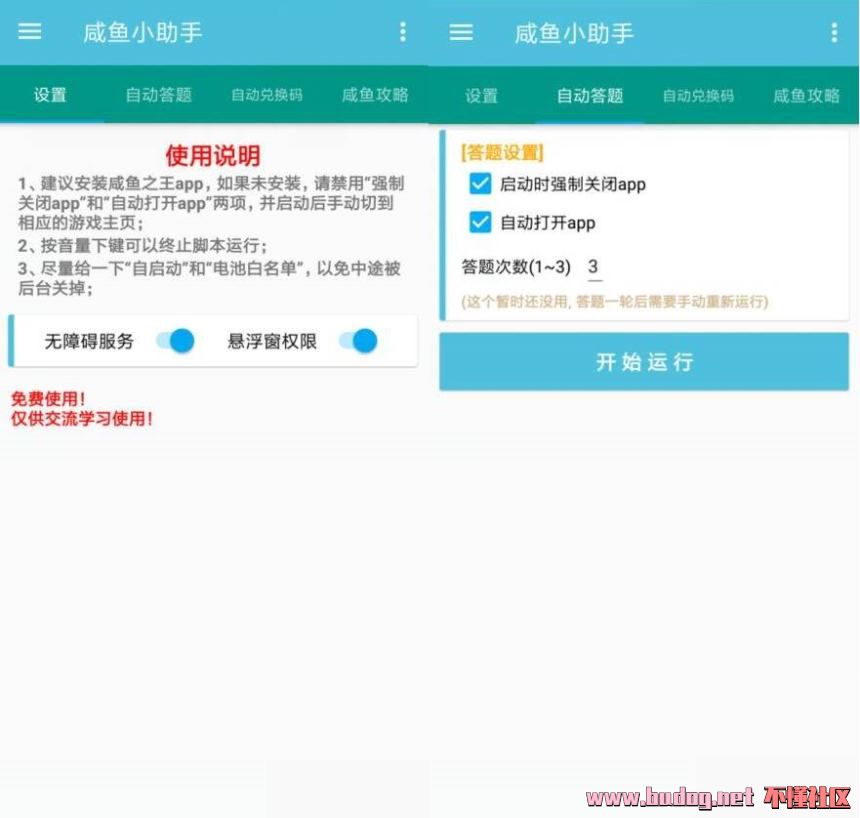Switch to the 自动答题 tab from the 设置 screen
Image resolution: width=860 pixels, height=818 pixels.
pyautogui.click(x=159, y=95)
